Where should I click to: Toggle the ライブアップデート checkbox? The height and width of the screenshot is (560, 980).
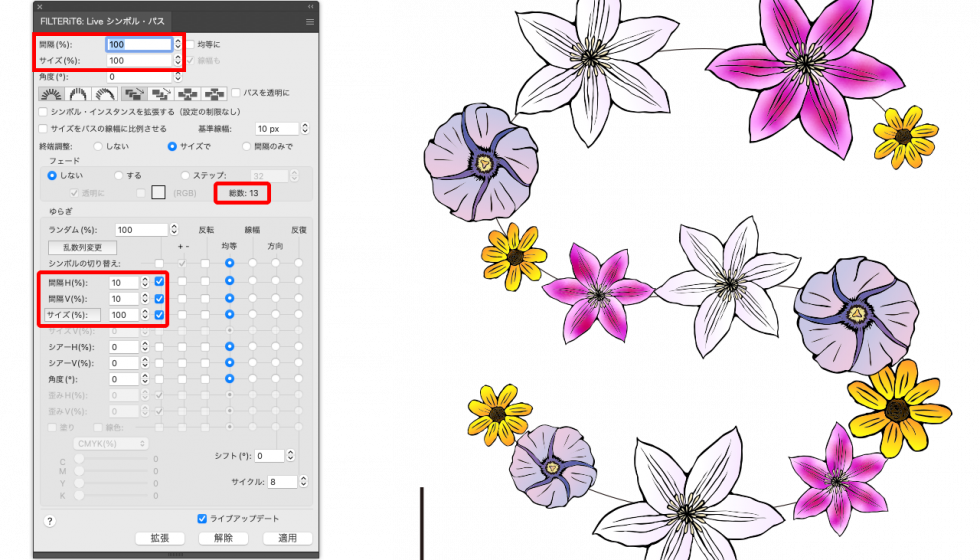point(202,518)
